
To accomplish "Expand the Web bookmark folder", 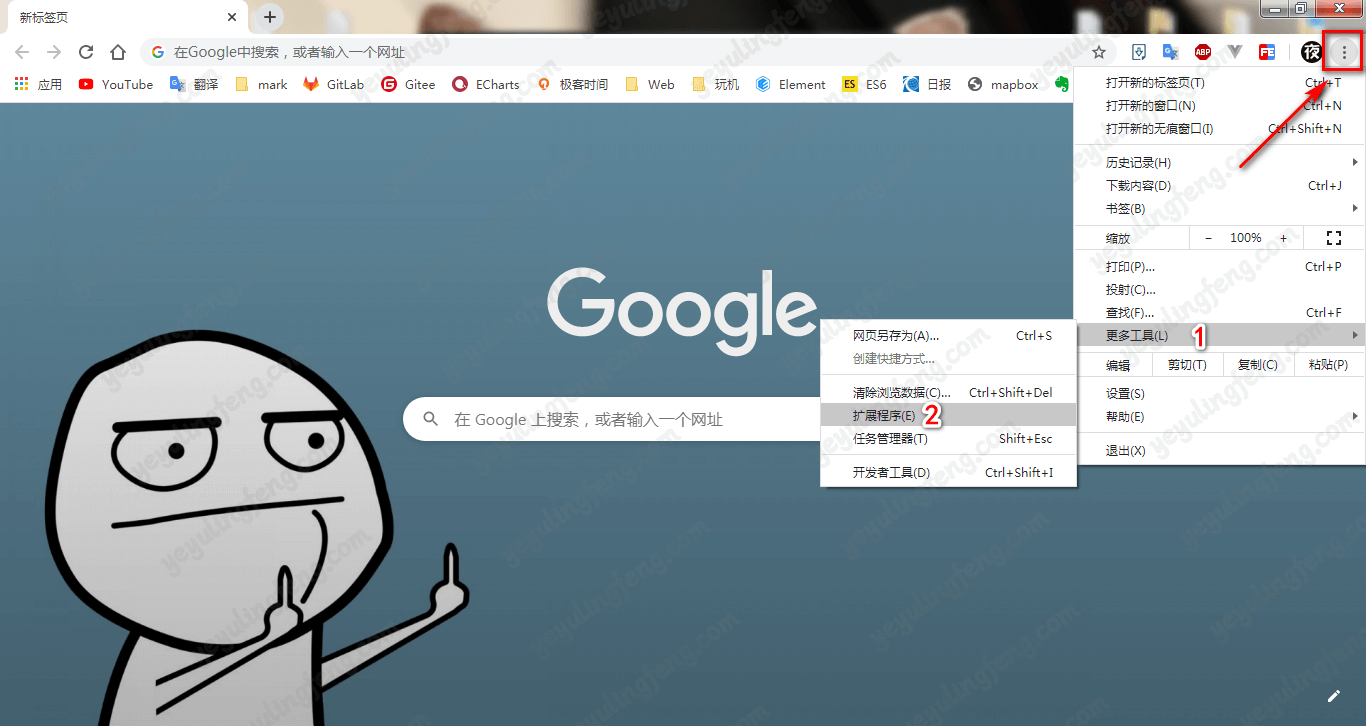I will 650,85.
